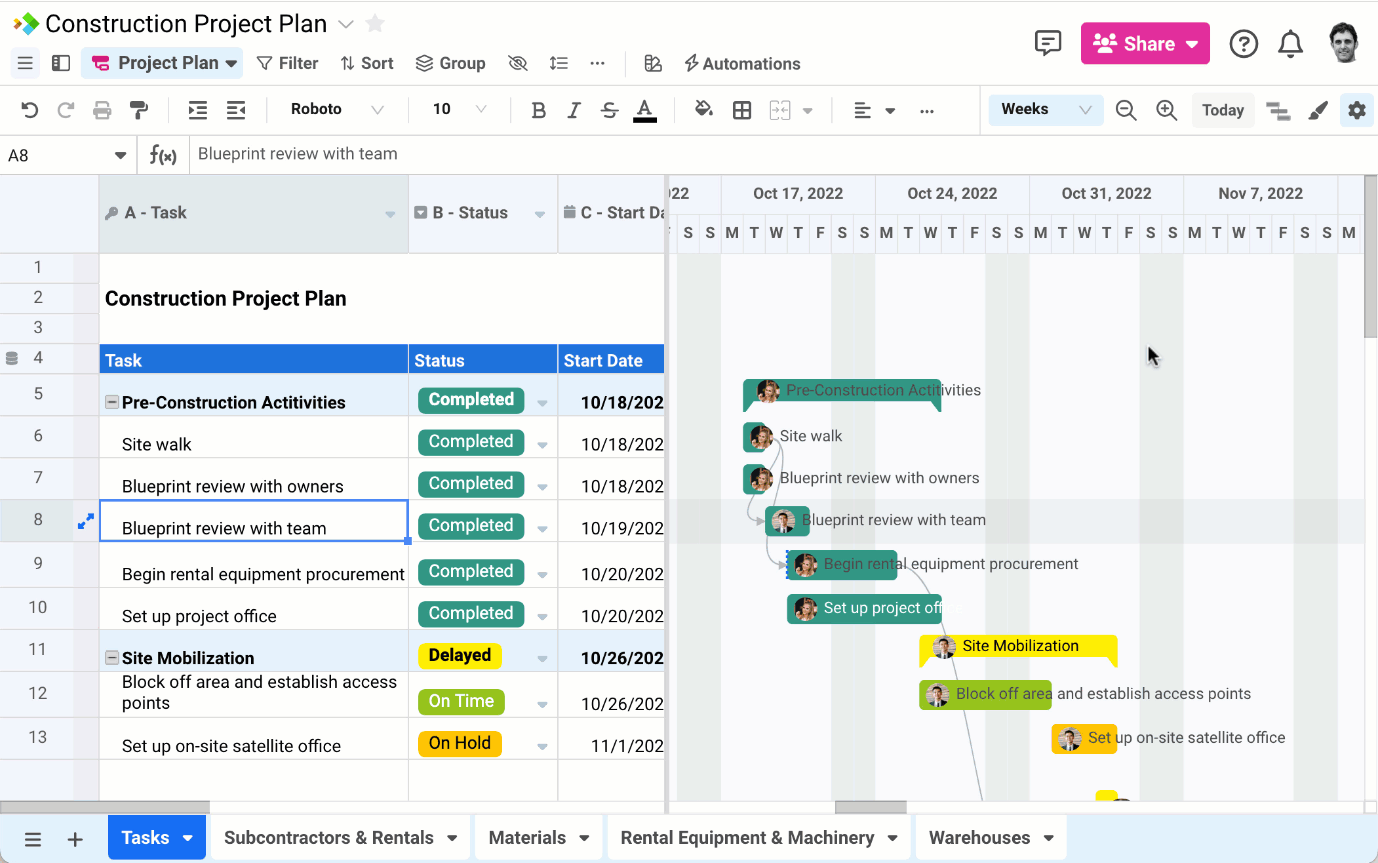Open the Roboto font dropdown
Image resolution: width=1378 pixels, height=863 pixels.
(340, 110)
